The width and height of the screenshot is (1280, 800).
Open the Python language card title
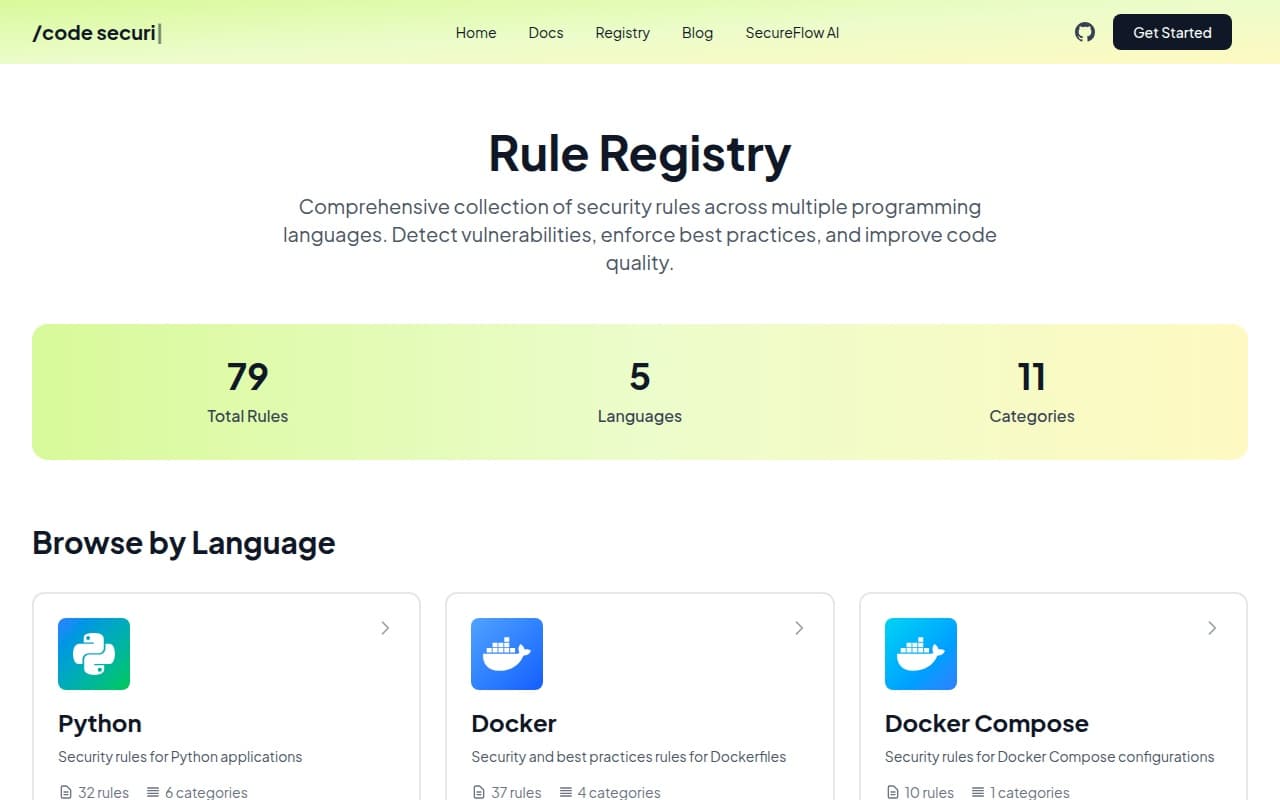click(x=100, y=723)
